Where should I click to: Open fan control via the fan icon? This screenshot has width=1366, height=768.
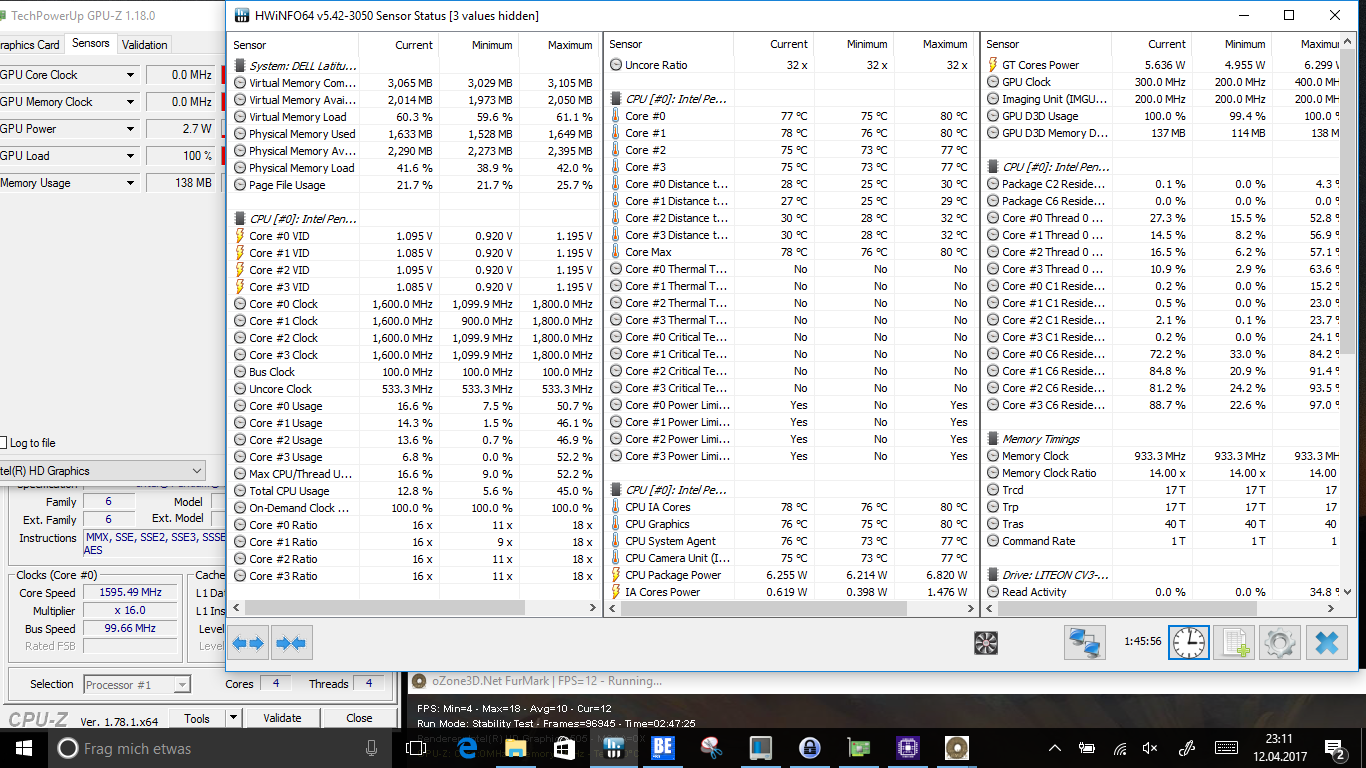(985, 643)
